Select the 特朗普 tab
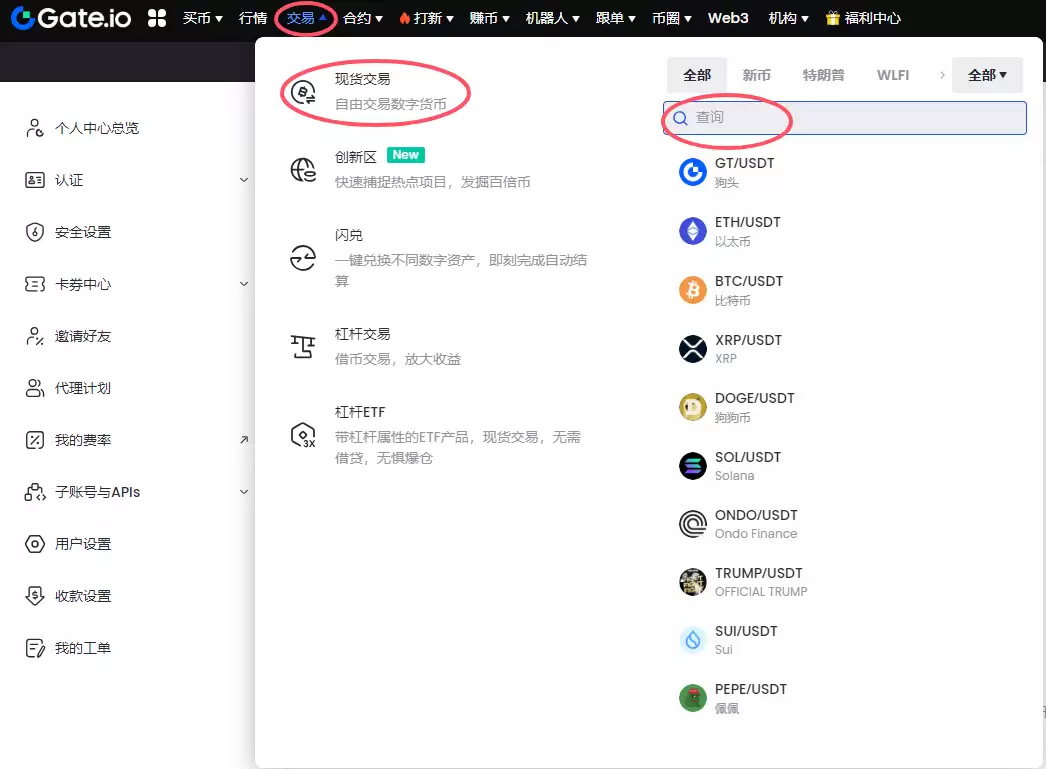Viewport: 1046px width, 769px height. [823, 75]
